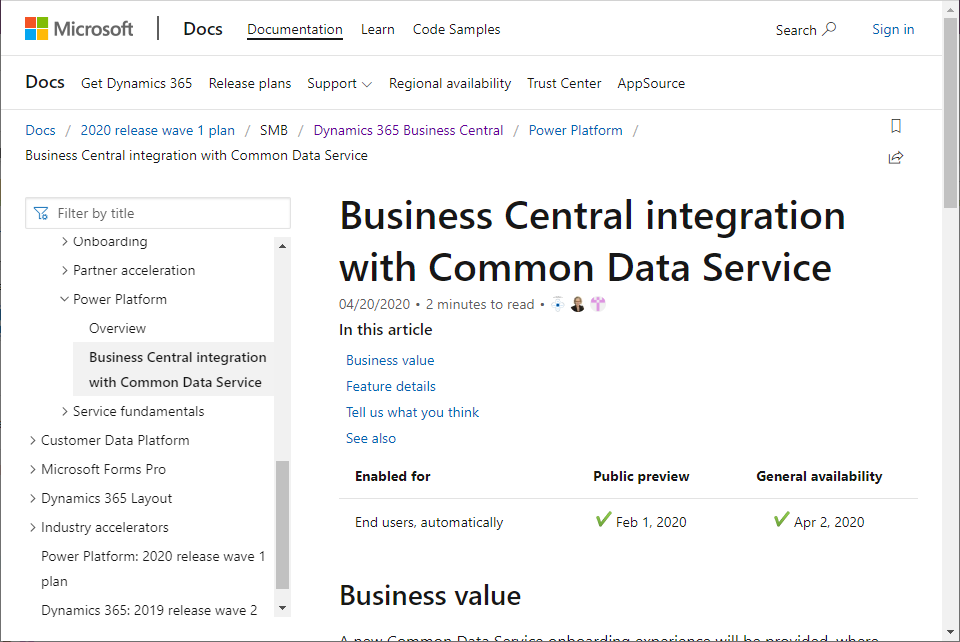The image size is (960, 642).
Task: Expand the Partner acceleration section
Action: click(64, 270)
